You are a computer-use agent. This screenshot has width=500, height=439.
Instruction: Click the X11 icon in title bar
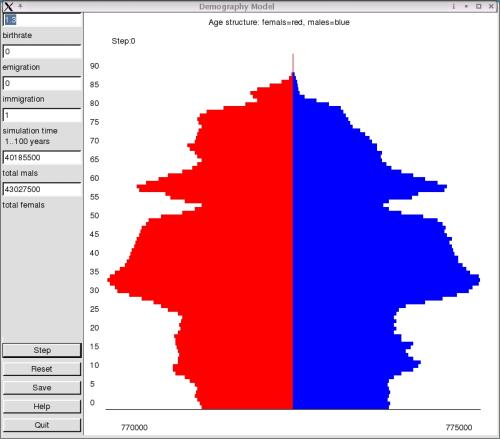tap(8, 6)
